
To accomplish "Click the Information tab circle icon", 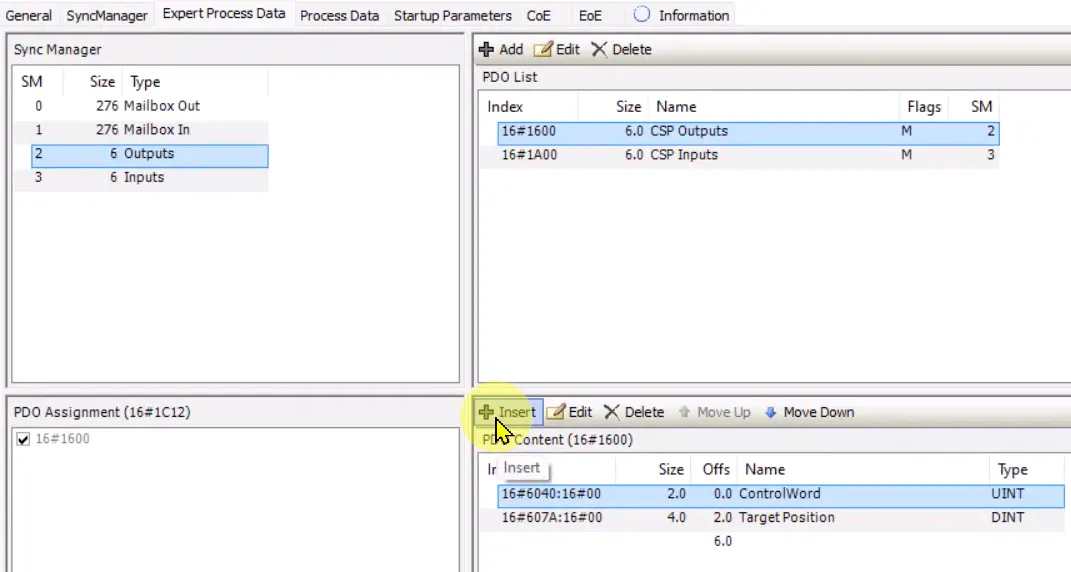I will (x=641, y=14).
